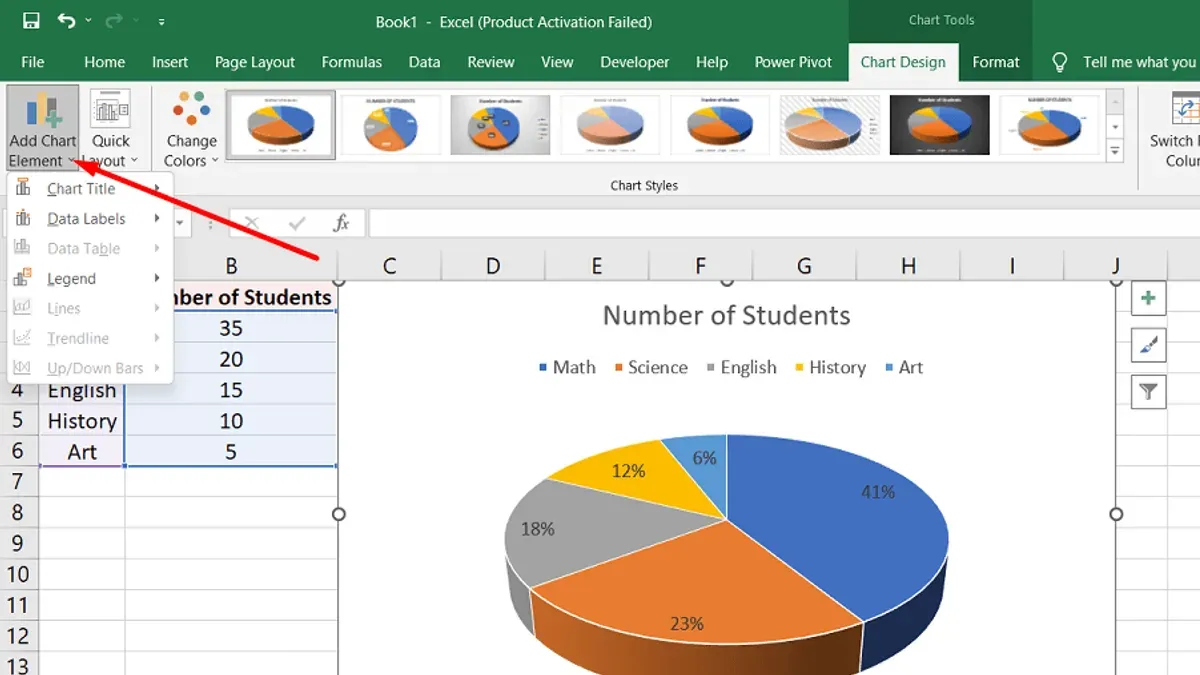Select the History cell in row 5
The height and width of the screenshot is (675, 1200).
click(82, 421)
